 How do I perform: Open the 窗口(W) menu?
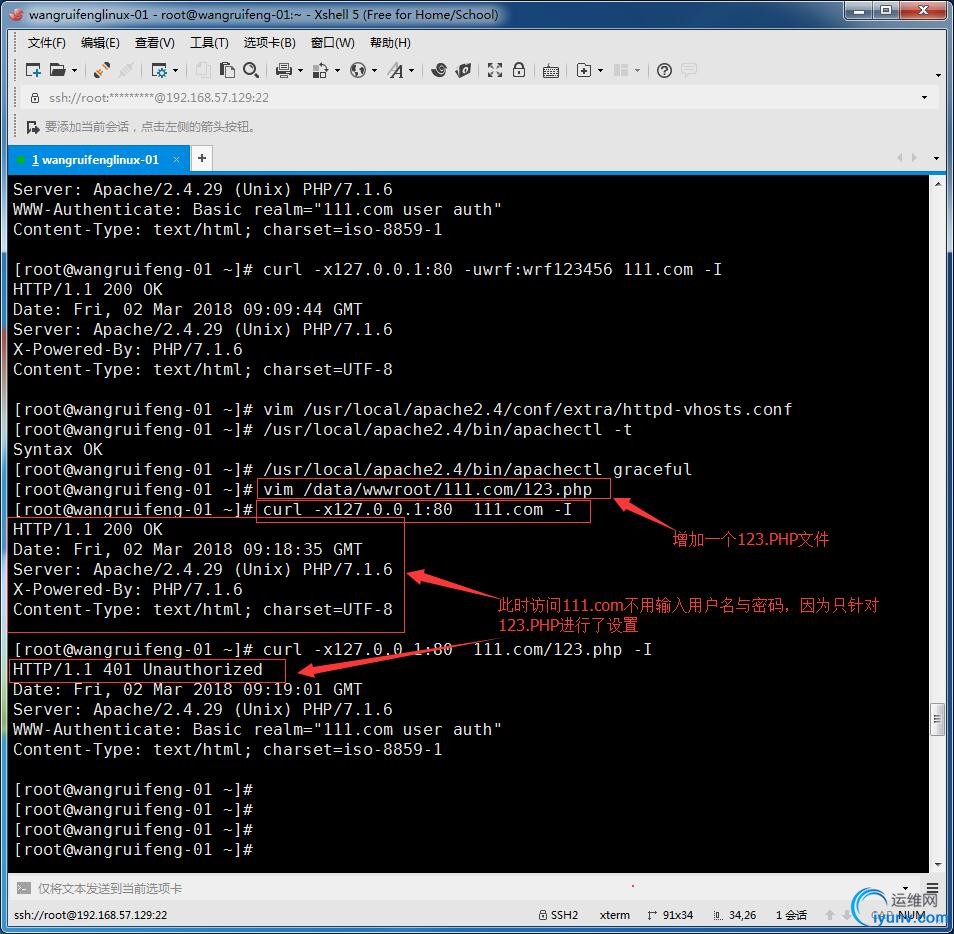coord(332,43)
